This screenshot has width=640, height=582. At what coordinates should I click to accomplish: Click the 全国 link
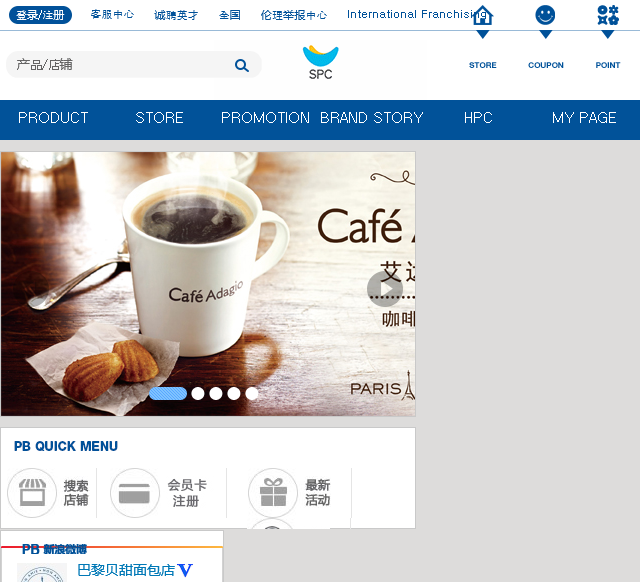[x=230, y=15]
